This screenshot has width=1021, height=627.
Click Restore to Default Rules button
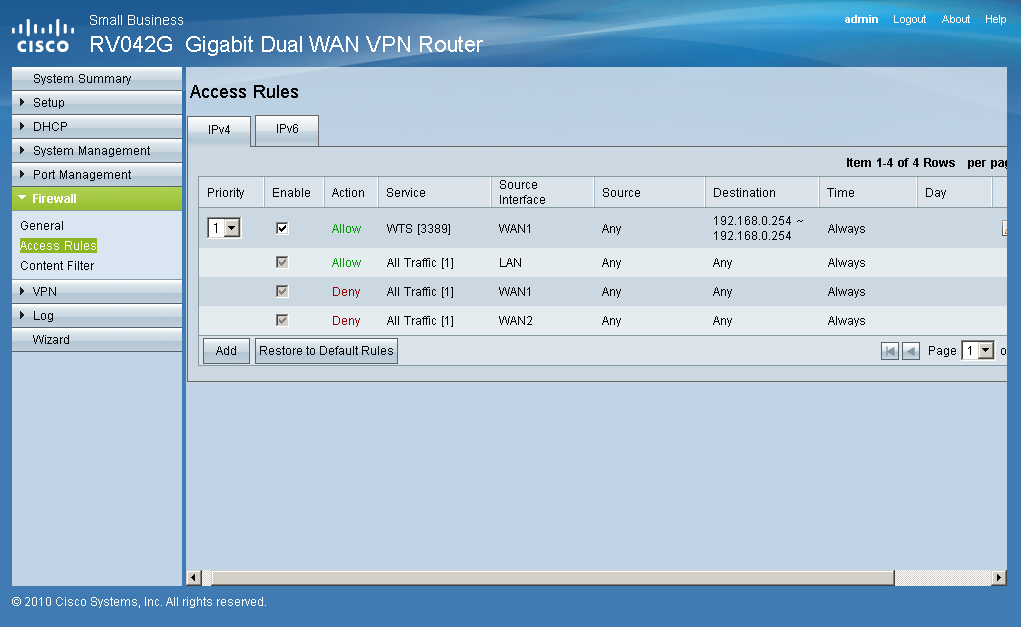pyautogui.click(x=326, y=351)
